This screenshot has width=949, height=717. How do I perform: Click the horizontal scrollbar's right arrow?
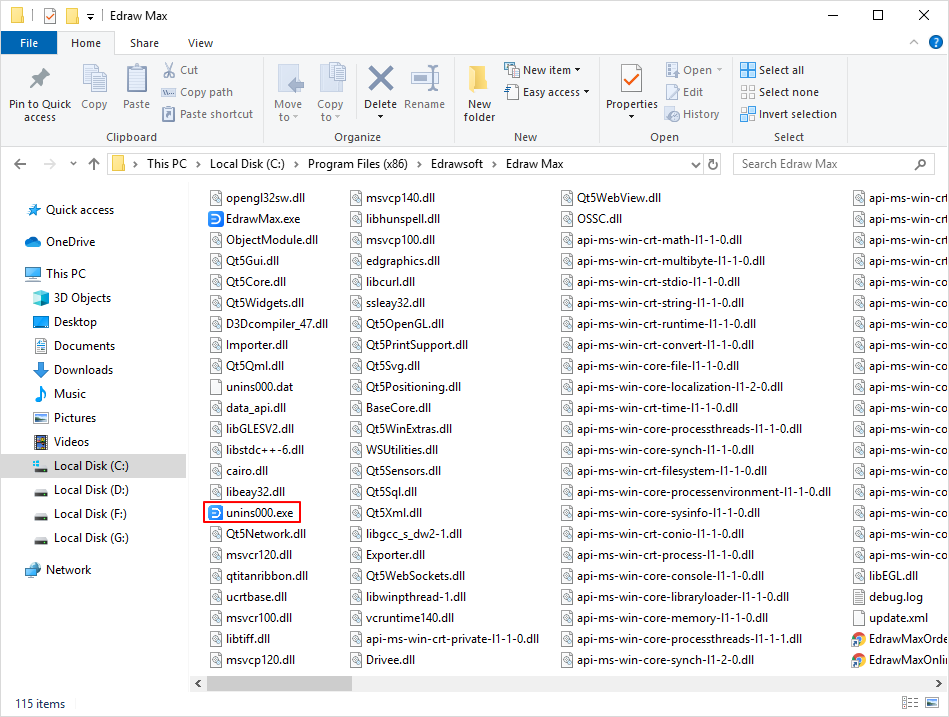coord(938,683)
